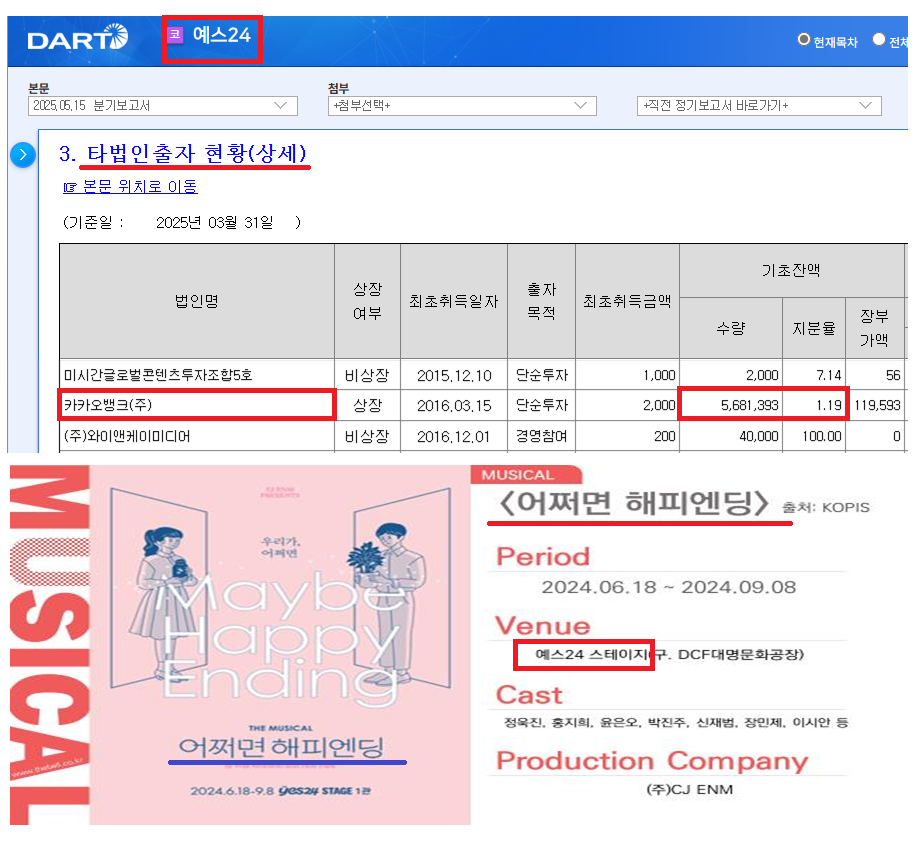This screenshot has width=922, height=847.
Task: Click the 미시간글로벌콘텐츠투자조합5호 row name
Action: (158, 375)
